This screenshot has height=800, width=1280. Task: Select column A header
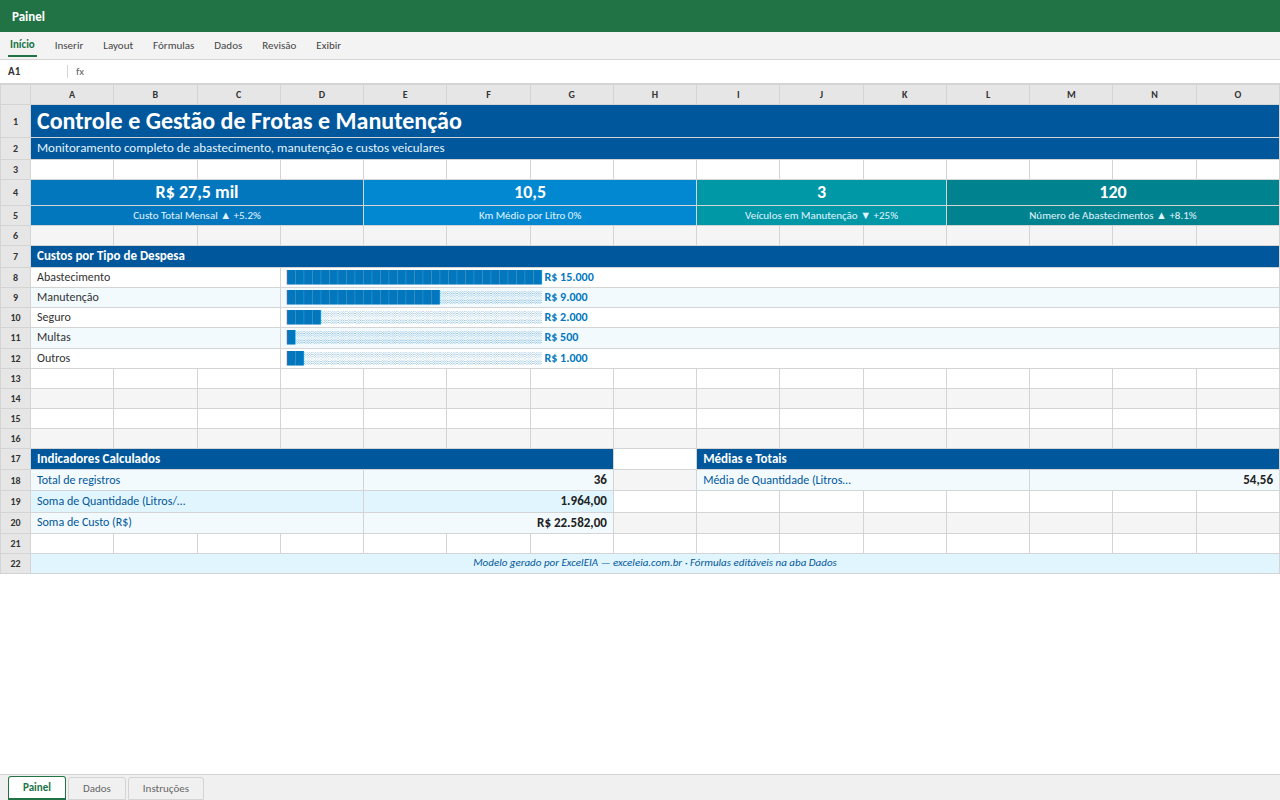point(72,95)
